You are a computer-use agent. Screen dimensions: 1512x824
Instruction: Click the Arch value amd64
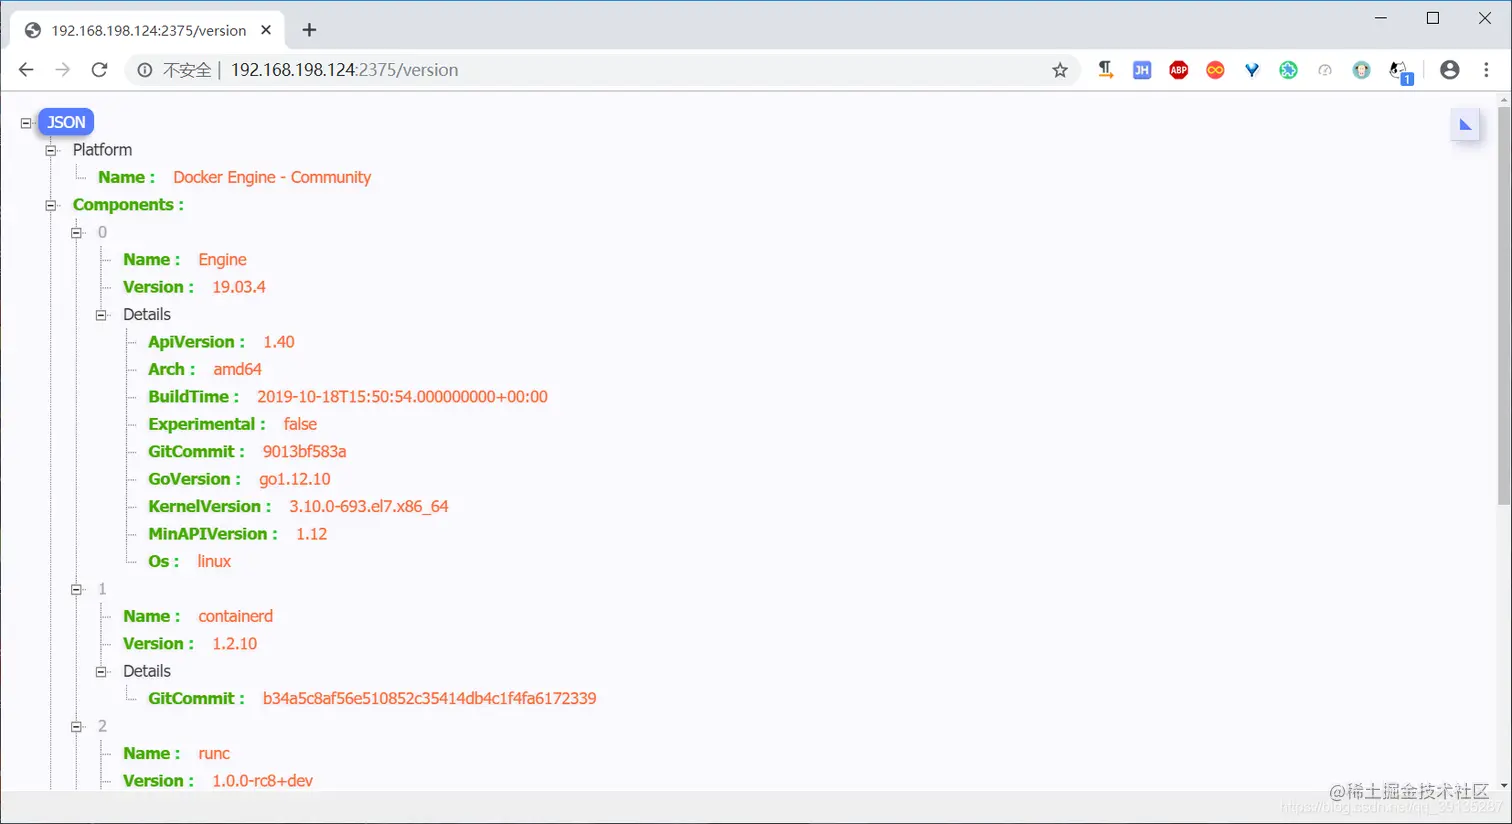click(x=237, y=369)
